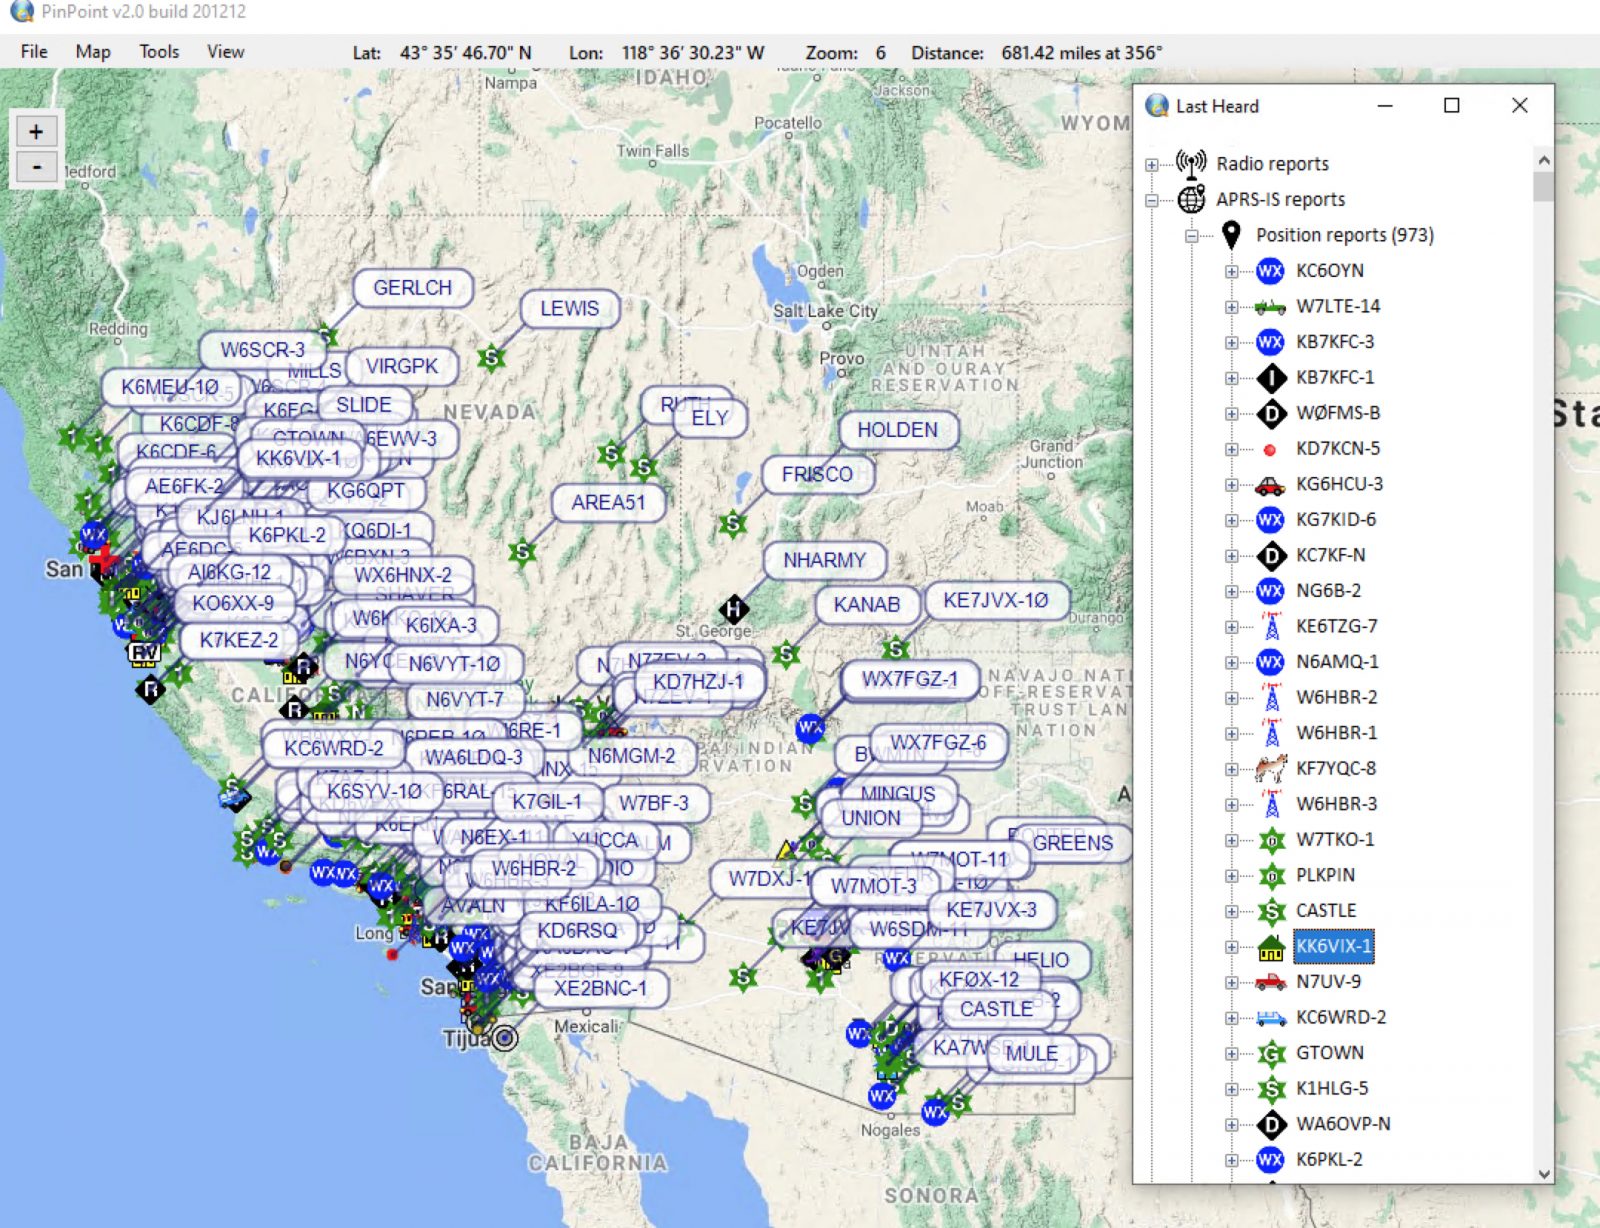This screenshot has width=1600, height=1228.
Task: Collapse the Position reports node
Action: click(1190, 235)
